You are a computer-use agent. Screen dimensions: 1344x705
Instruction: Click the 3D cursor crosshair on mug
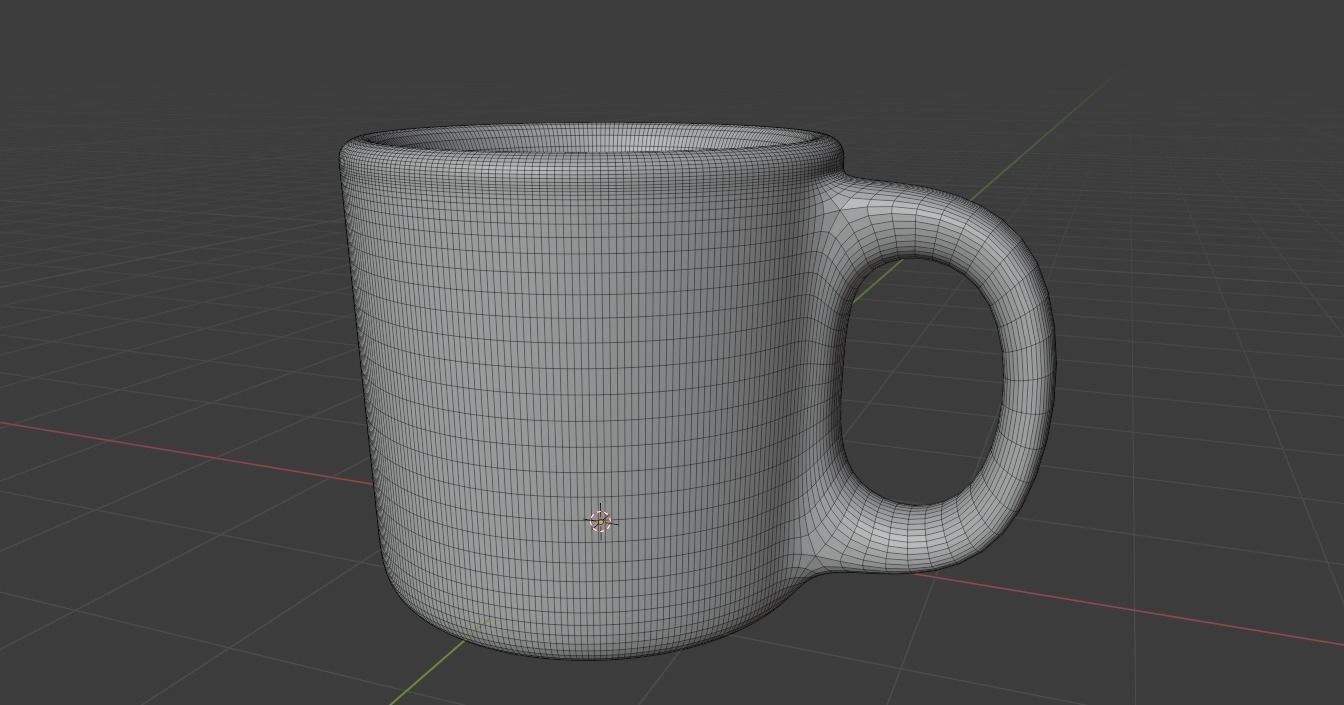(x=600, y=521)
